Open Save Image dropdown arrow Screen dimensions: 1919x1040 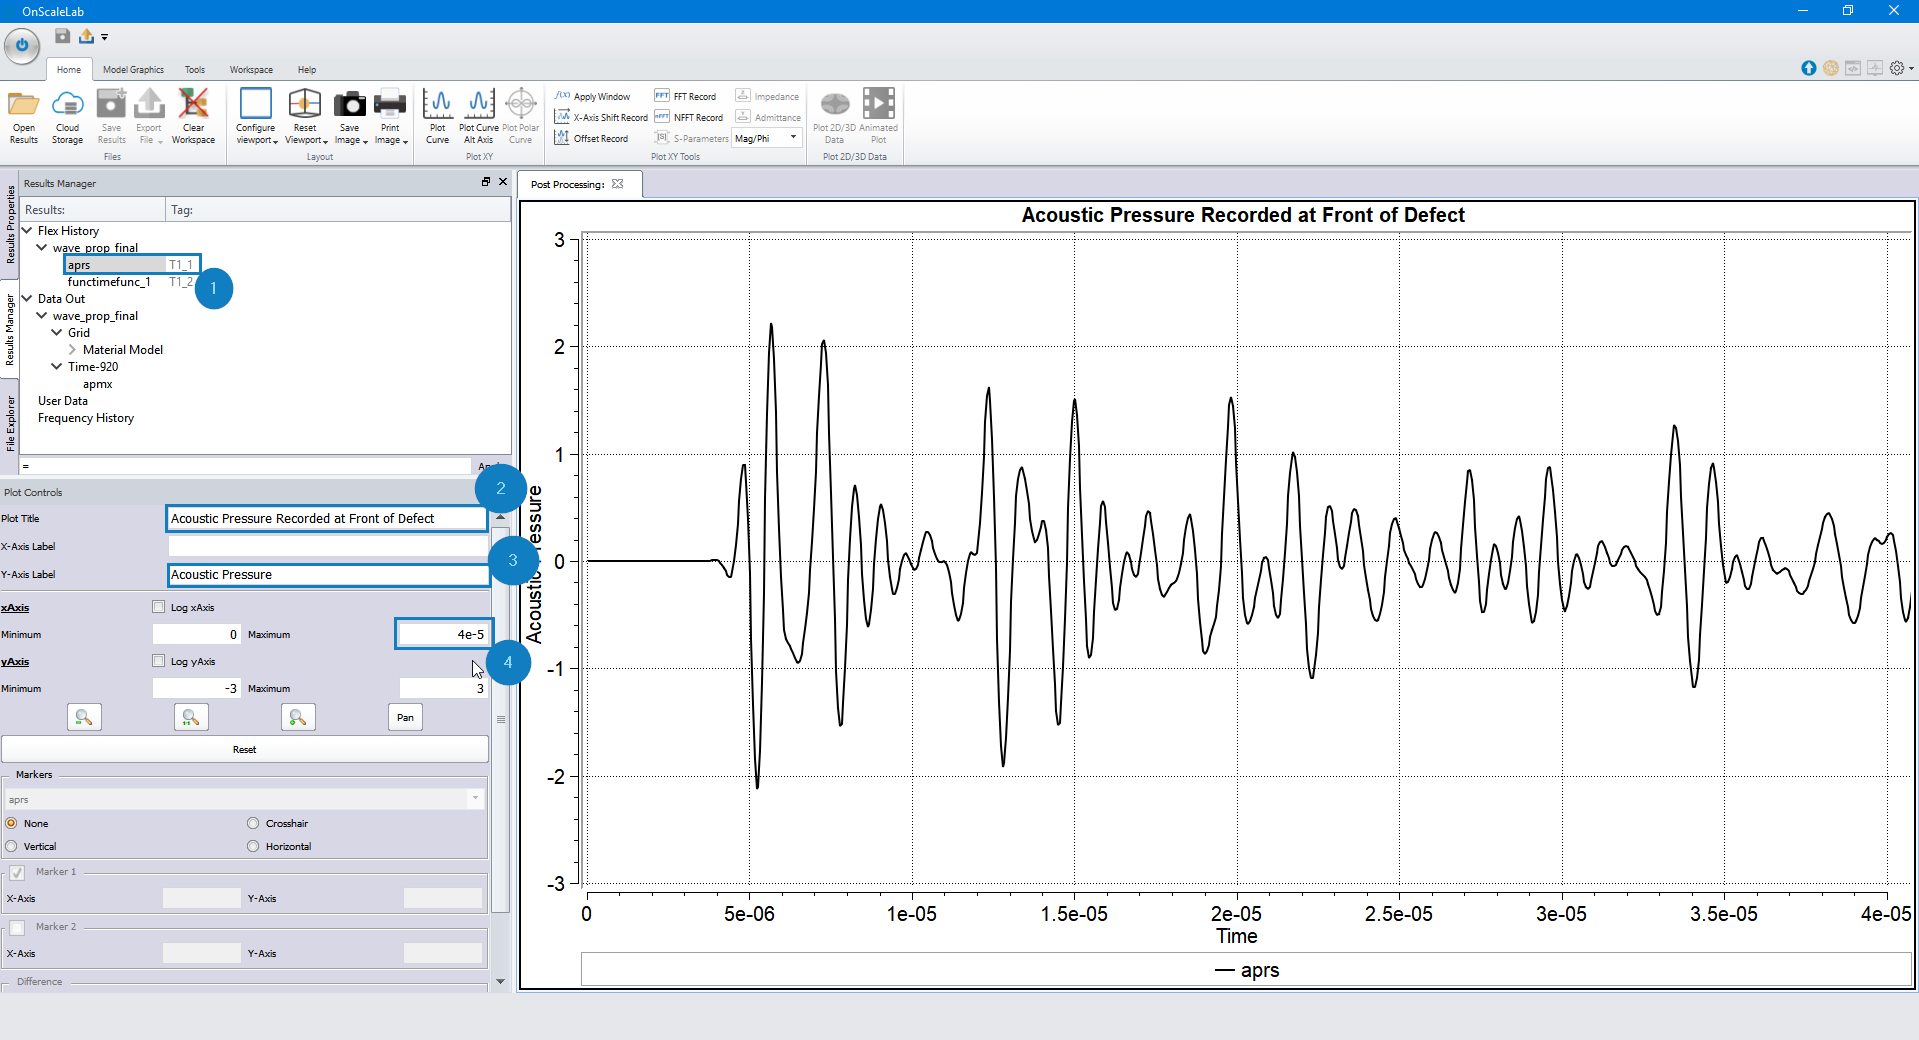coord(366,141)
